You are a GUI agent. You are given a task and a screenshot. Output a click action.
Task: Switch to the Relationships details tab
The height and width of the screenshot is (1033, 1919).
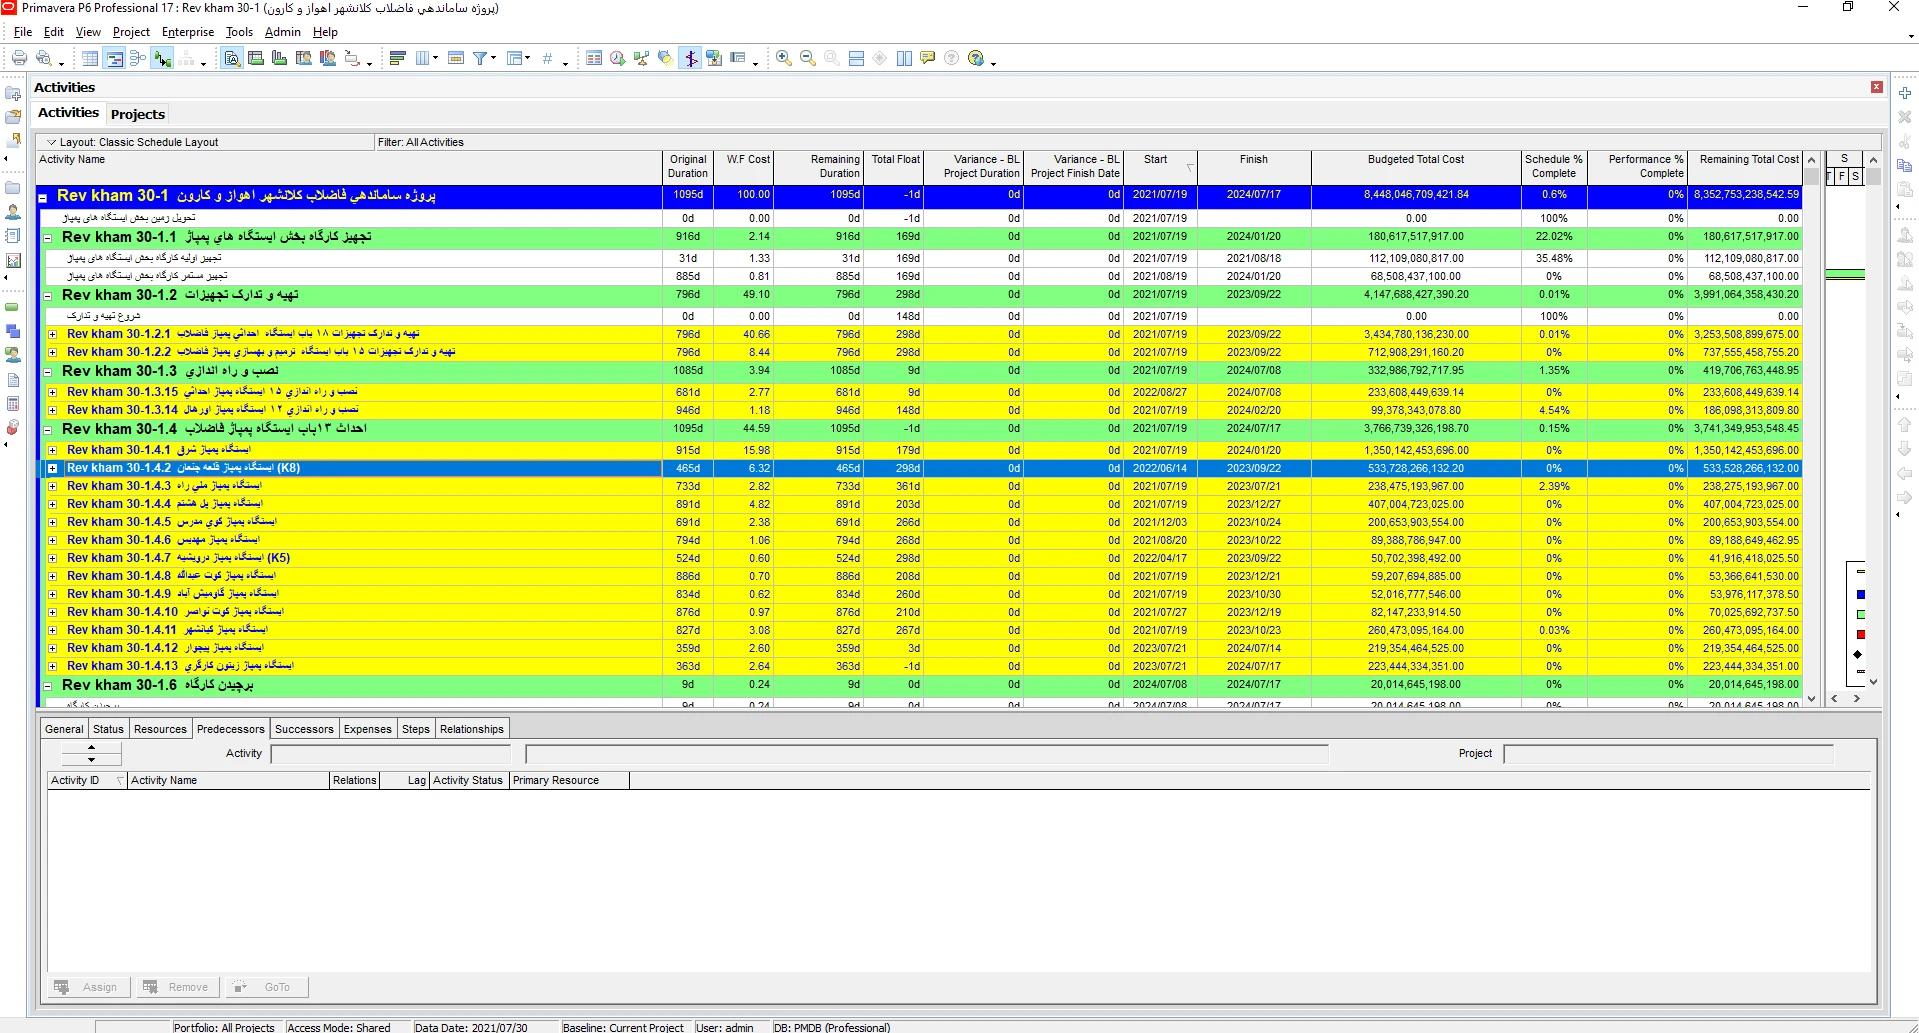point(471,729)
